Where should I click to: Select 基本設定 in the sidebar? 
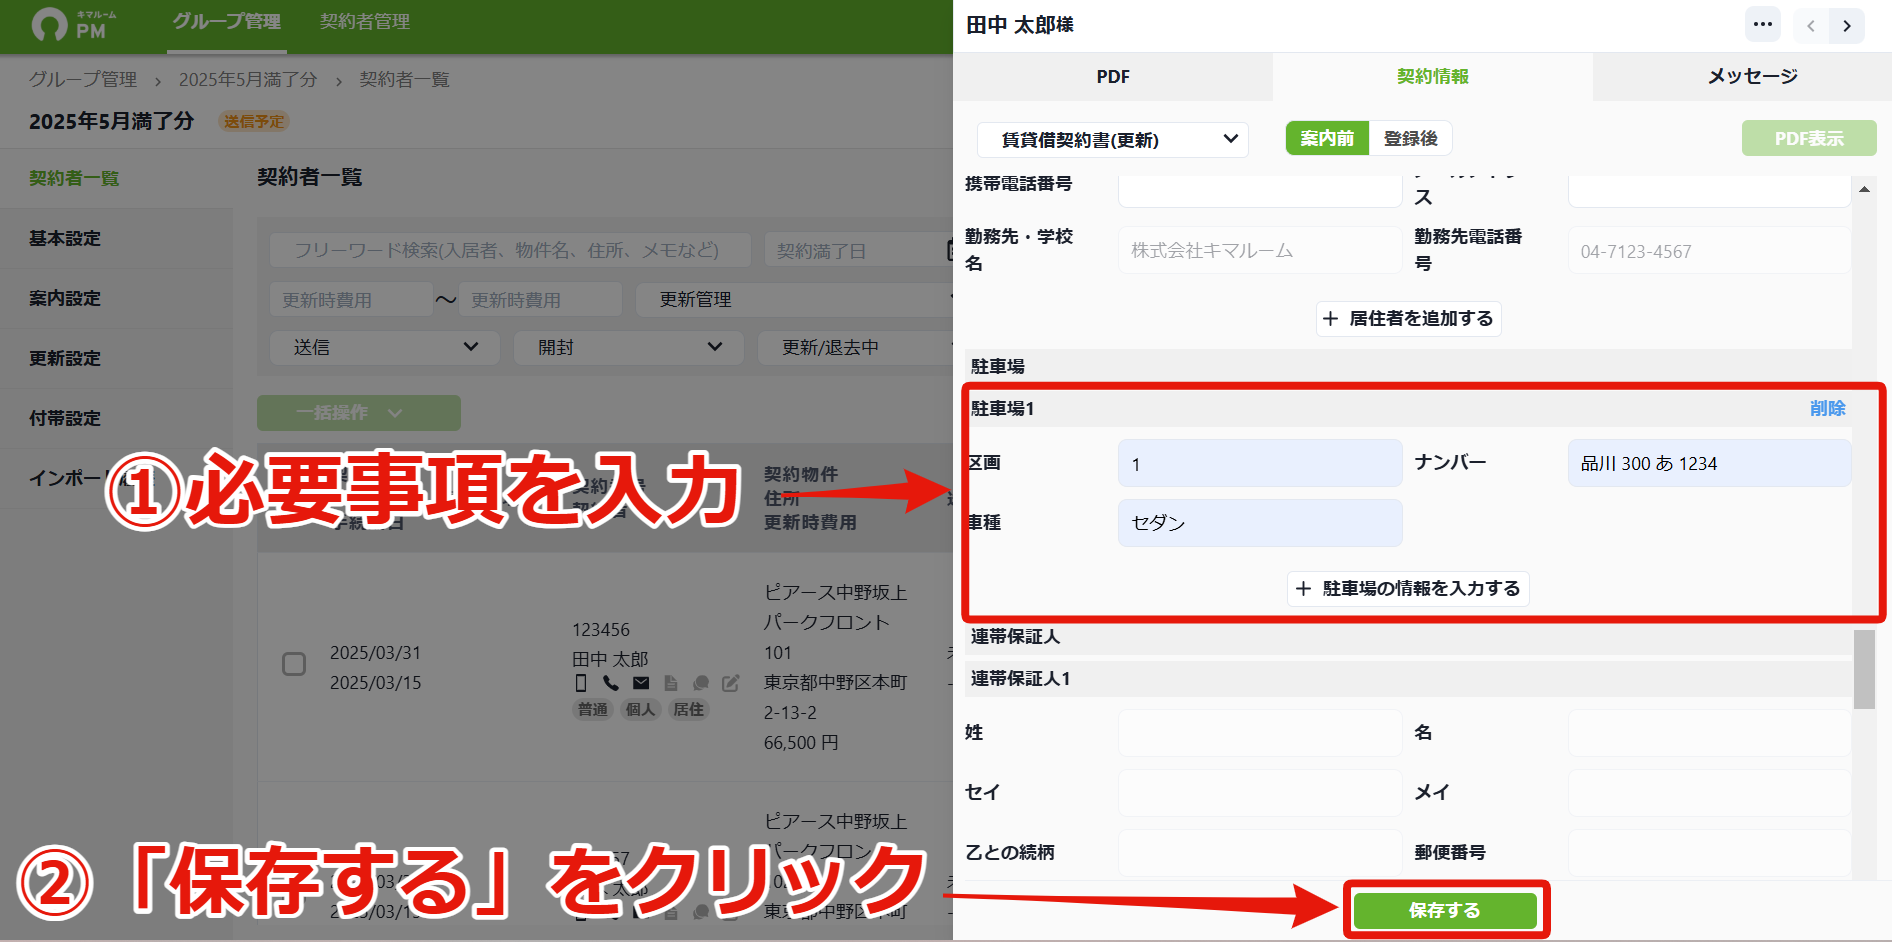[116, 238]
